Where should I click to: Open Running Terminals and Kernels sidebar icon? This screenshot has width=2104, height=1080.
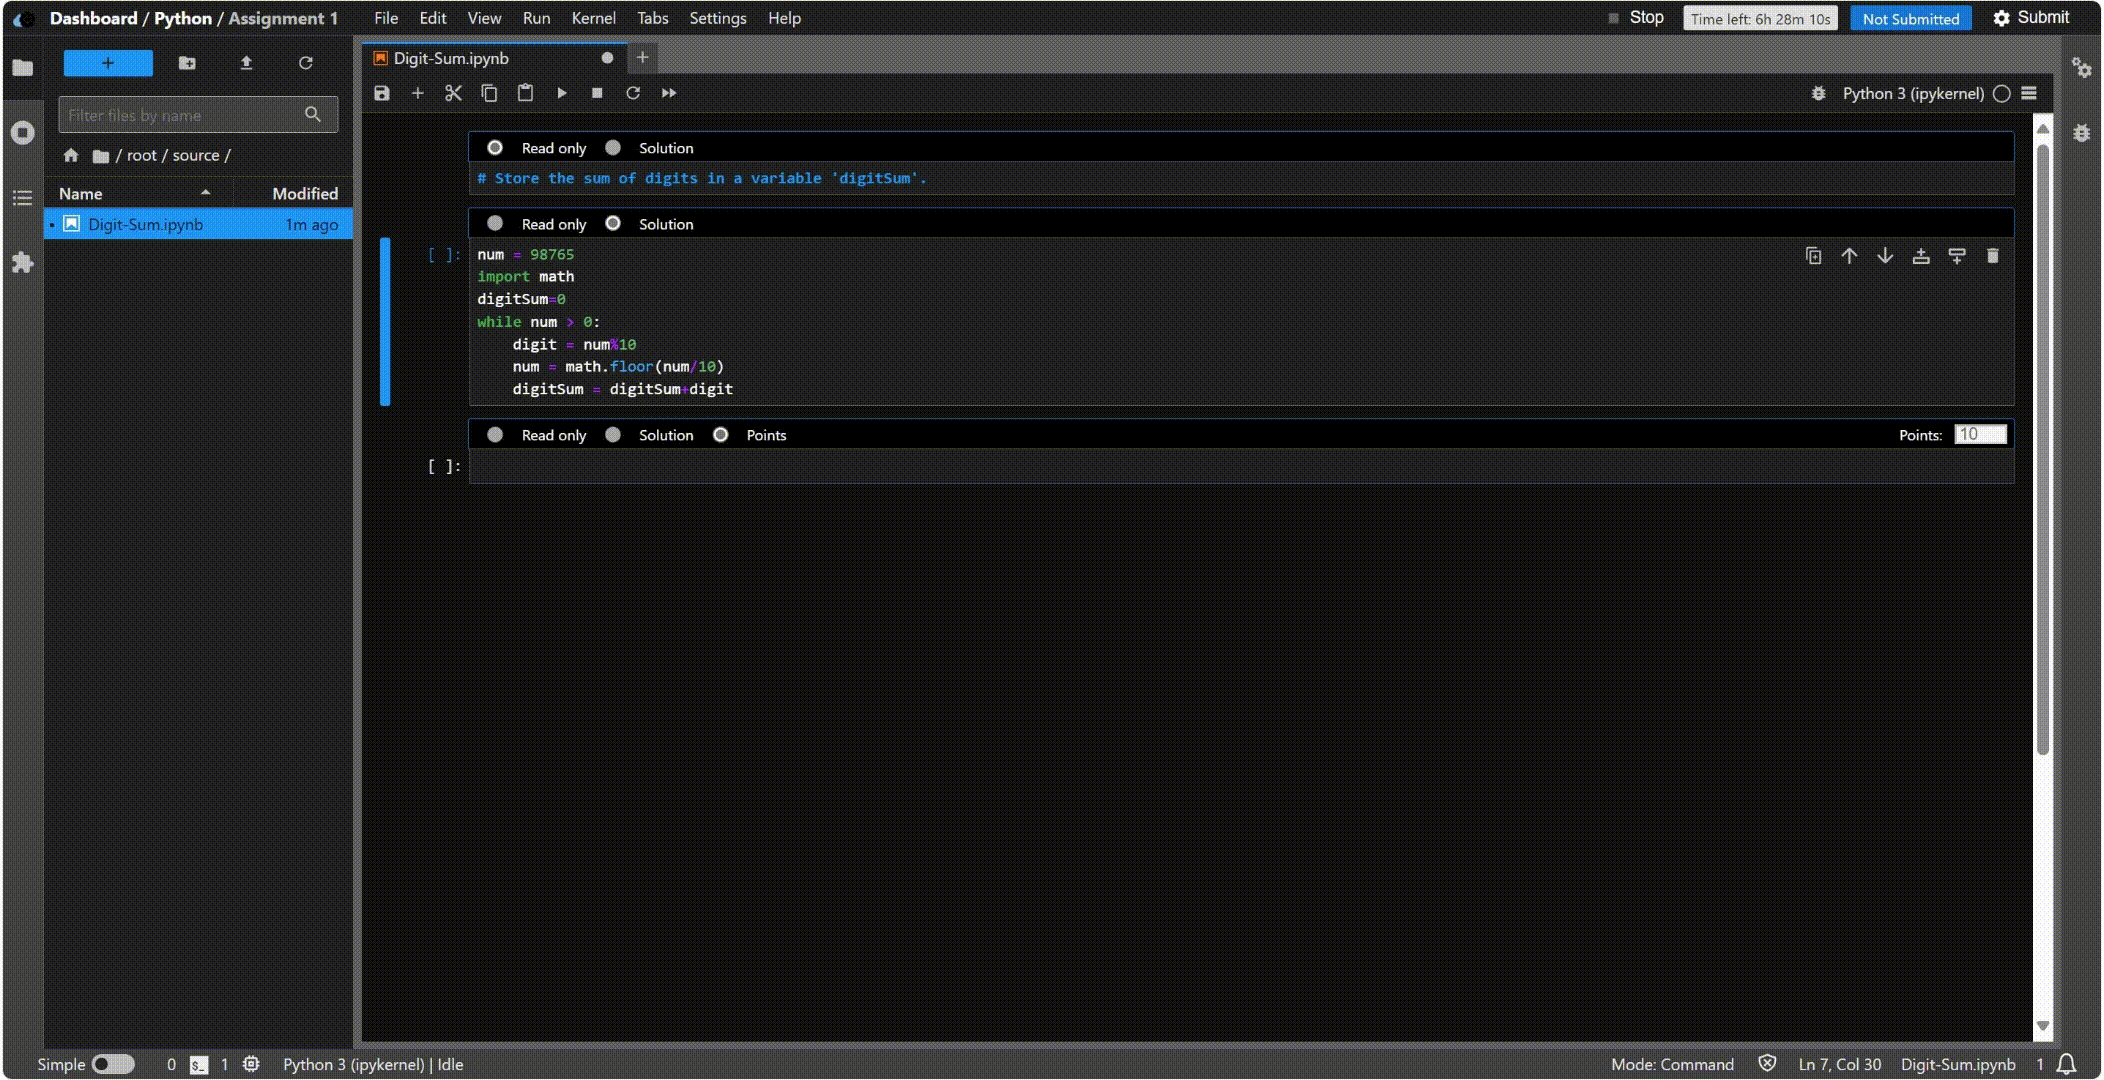[23, 133]
